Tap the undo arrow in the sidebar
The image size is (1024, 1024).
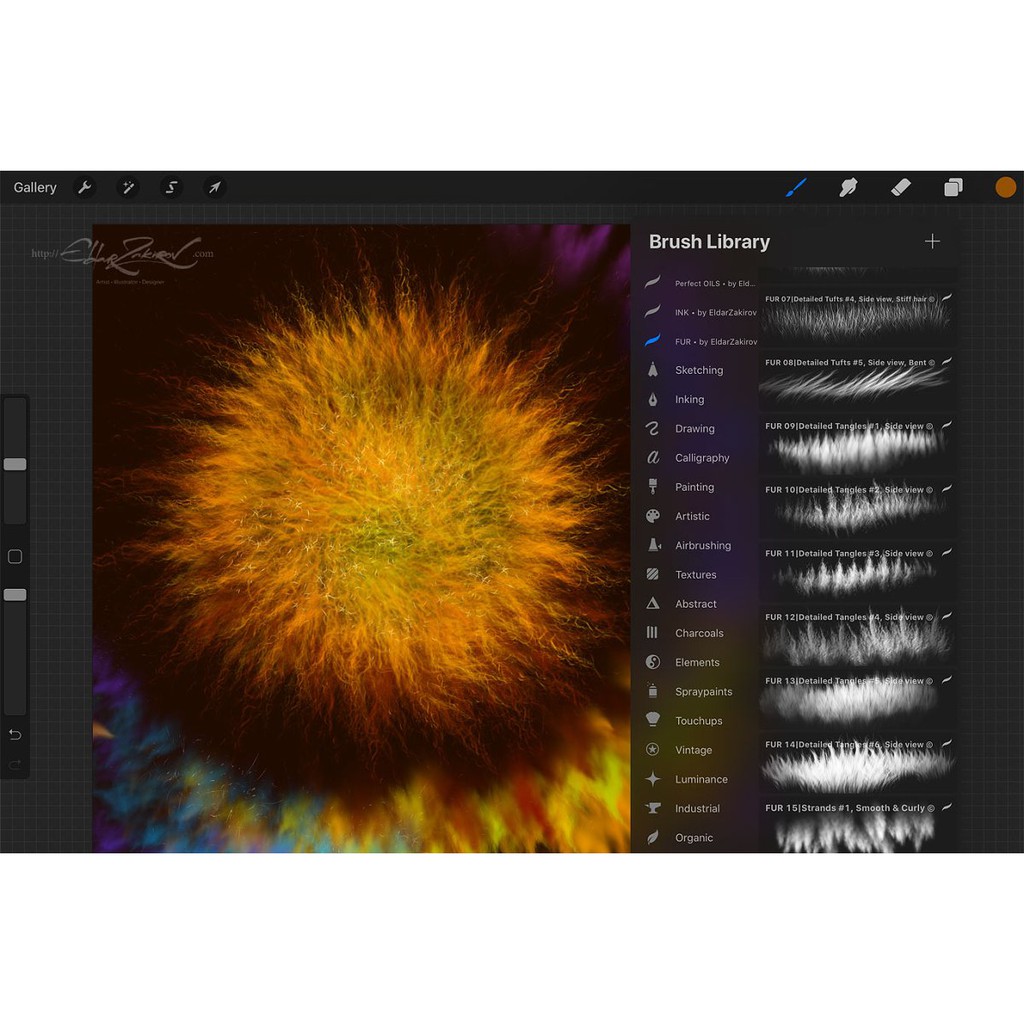click(14, 734)
